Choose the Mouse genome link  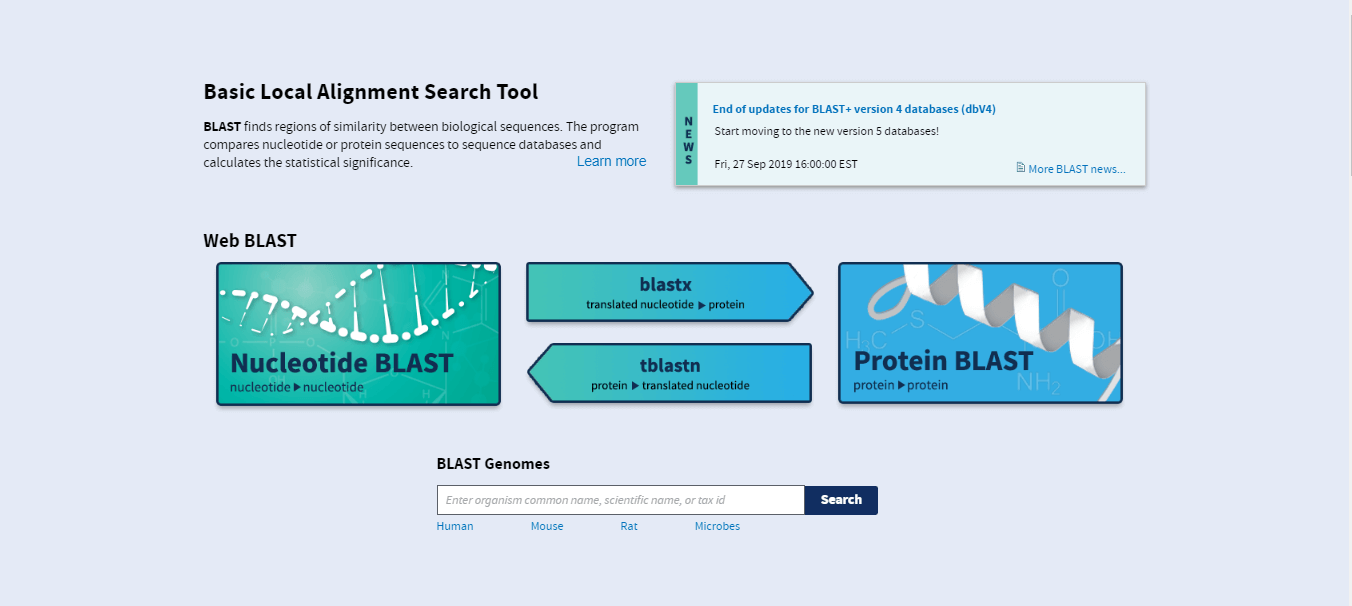click(x=547, y=526)
